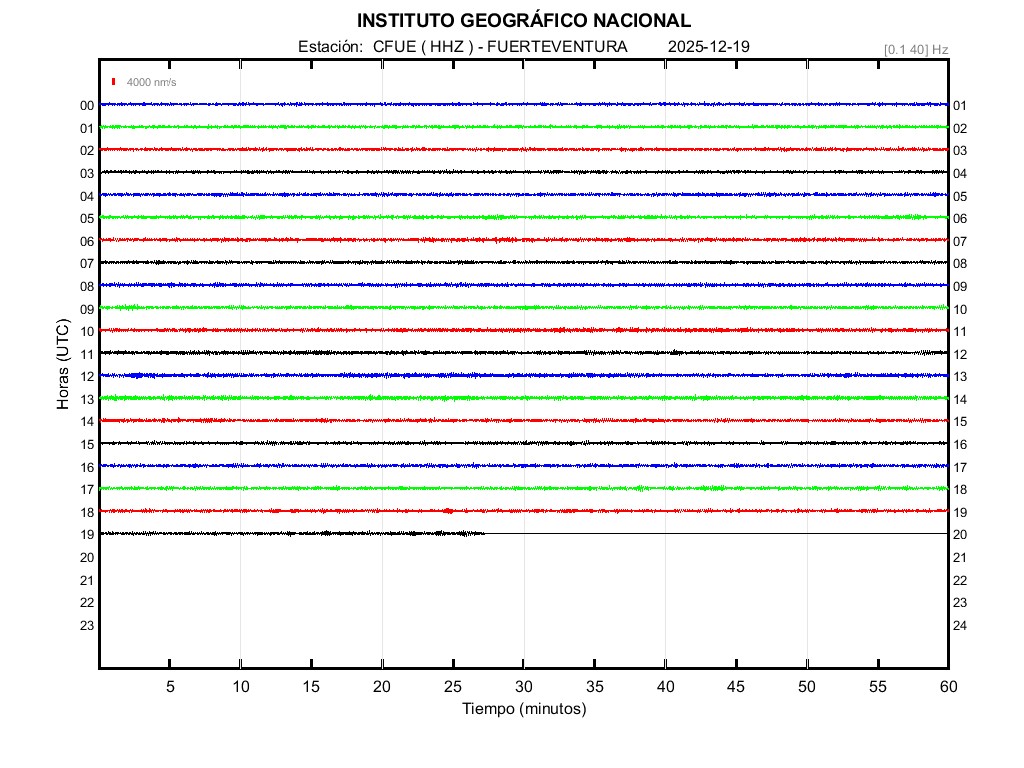Click the left hour label 23
Image resolution: width=1024 pixels, height=768 pixels.
pos(87,626)
